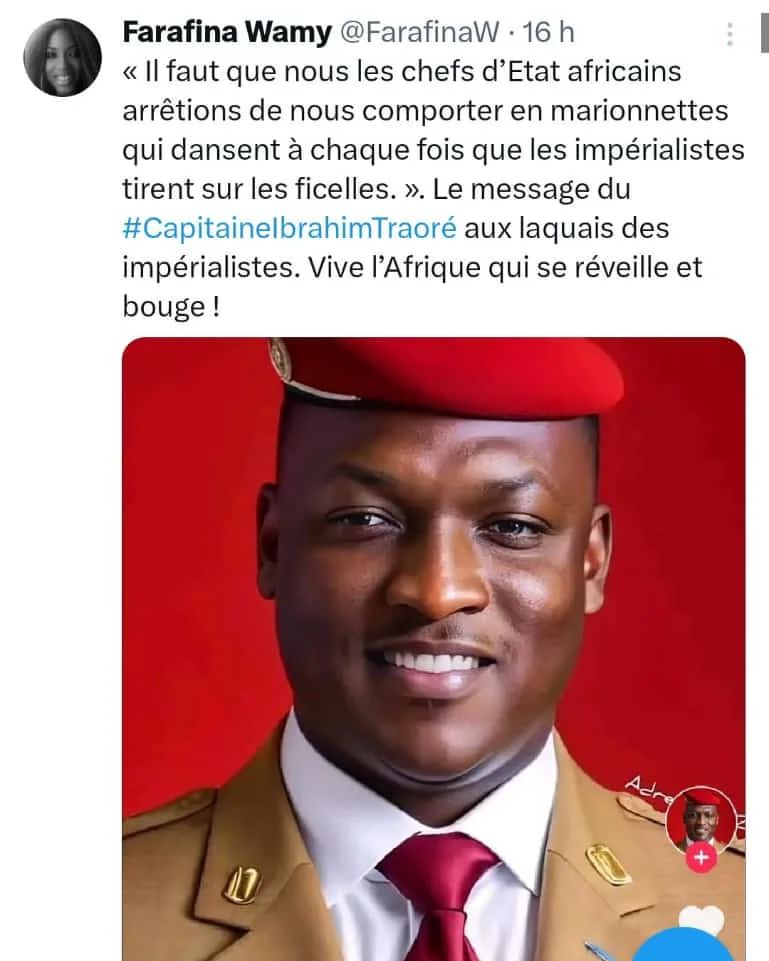Viewport: 769px width, 961px height.
Task: Click the 'Vive l'Afrique' sentence in tweet
Action: [412, 286]
